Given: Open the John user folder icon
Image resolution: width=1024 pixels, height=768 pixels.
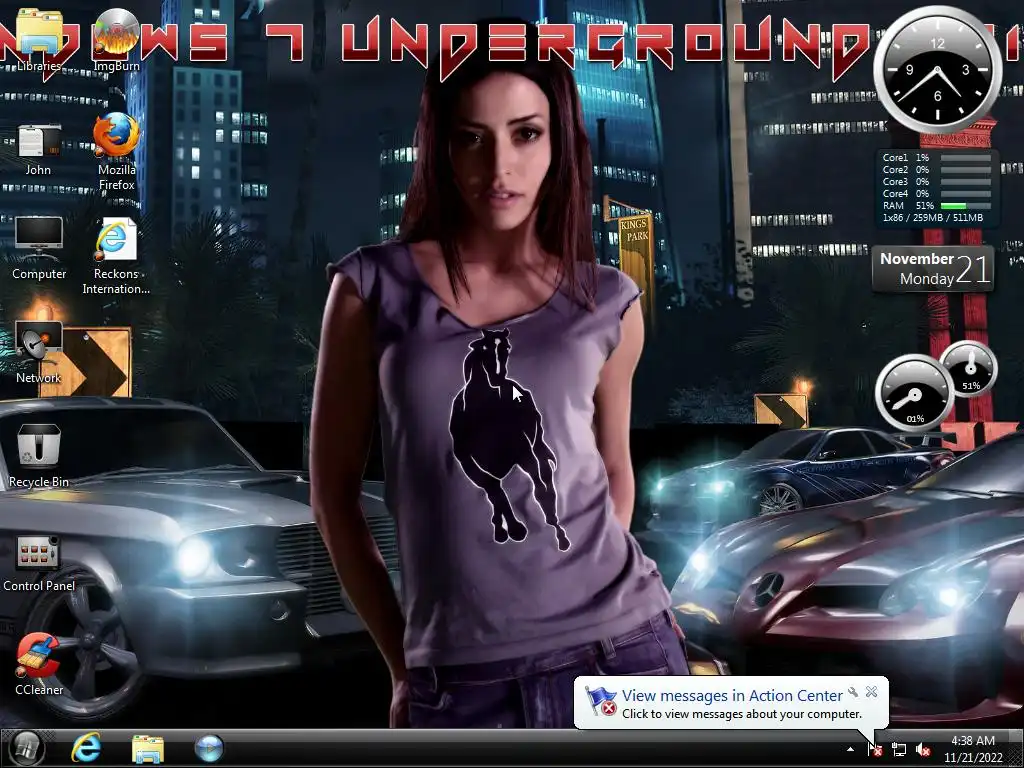Looking at the screenshot, I should pos(39,150).
